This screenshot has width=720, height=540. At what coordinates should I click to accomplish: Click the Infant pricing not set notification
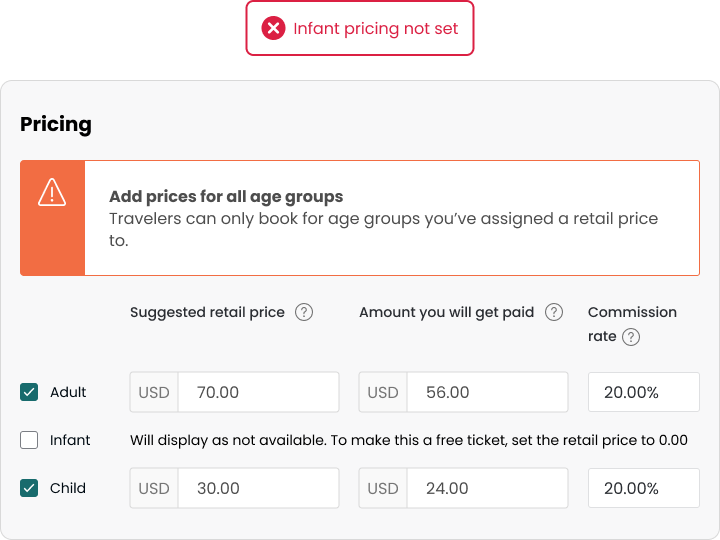tap(375, 28)
